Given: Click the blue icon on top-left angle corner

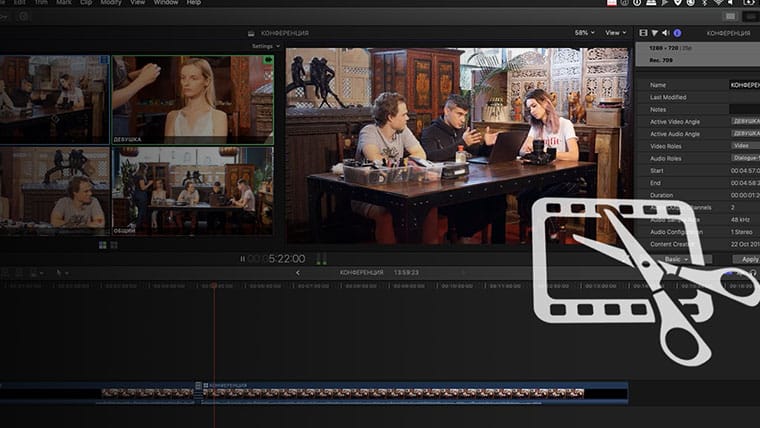Looking at the screenshot, I should click(x=104, y=60).
